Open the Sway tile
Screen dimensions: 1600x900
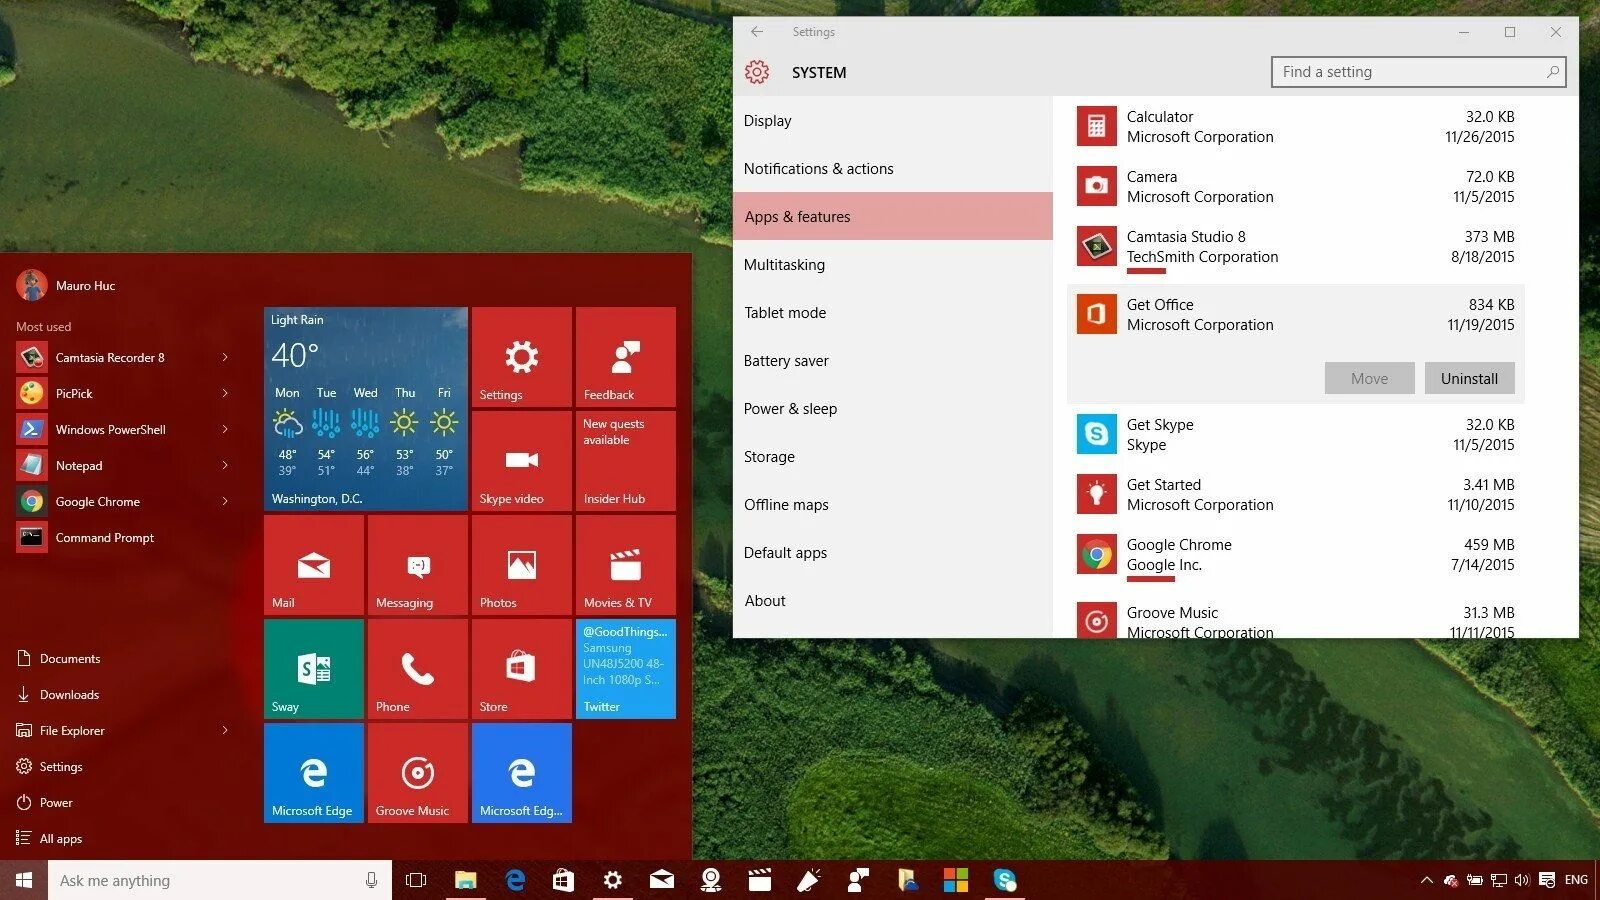point(313,669)
